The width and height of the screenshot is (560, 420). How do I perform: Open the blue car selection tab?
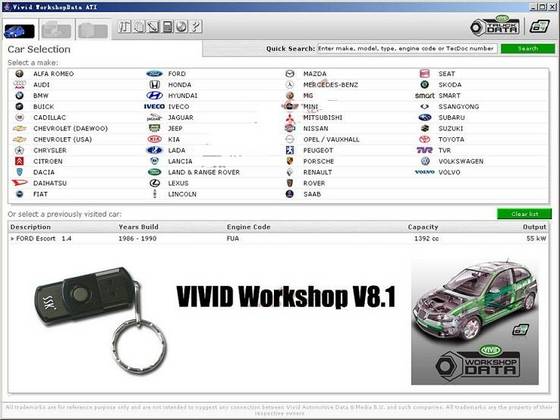click(19, 31)
